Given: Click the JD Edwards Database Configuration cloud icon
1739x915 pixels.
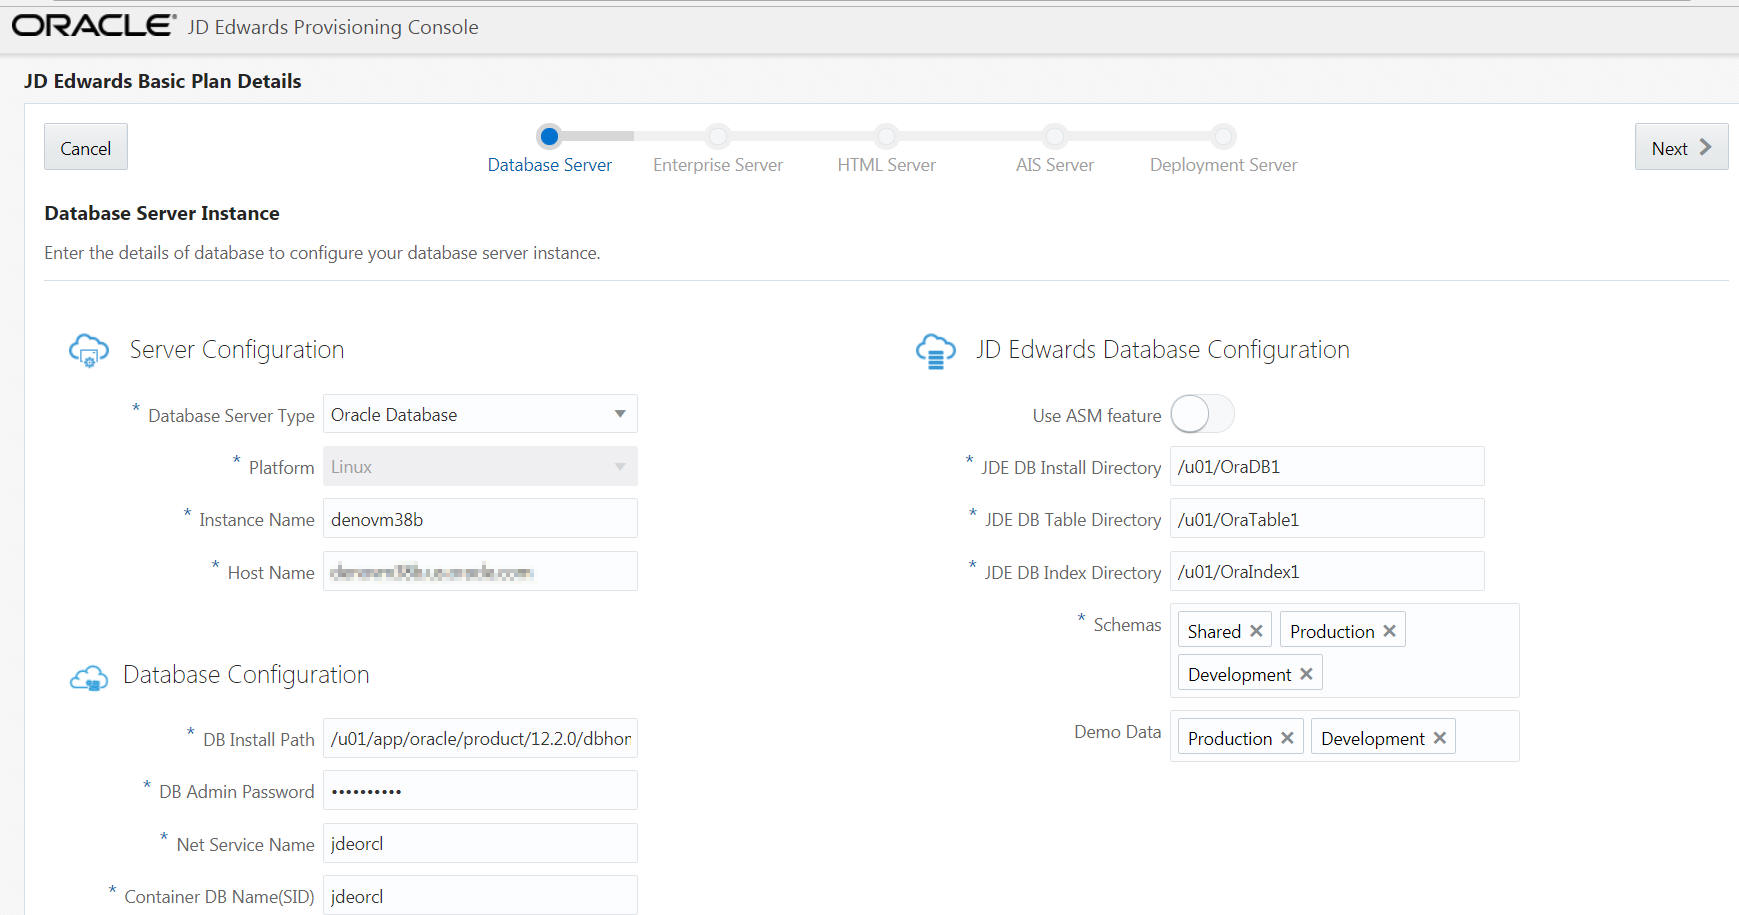Looking at the screenshot, I should [935, 350].
